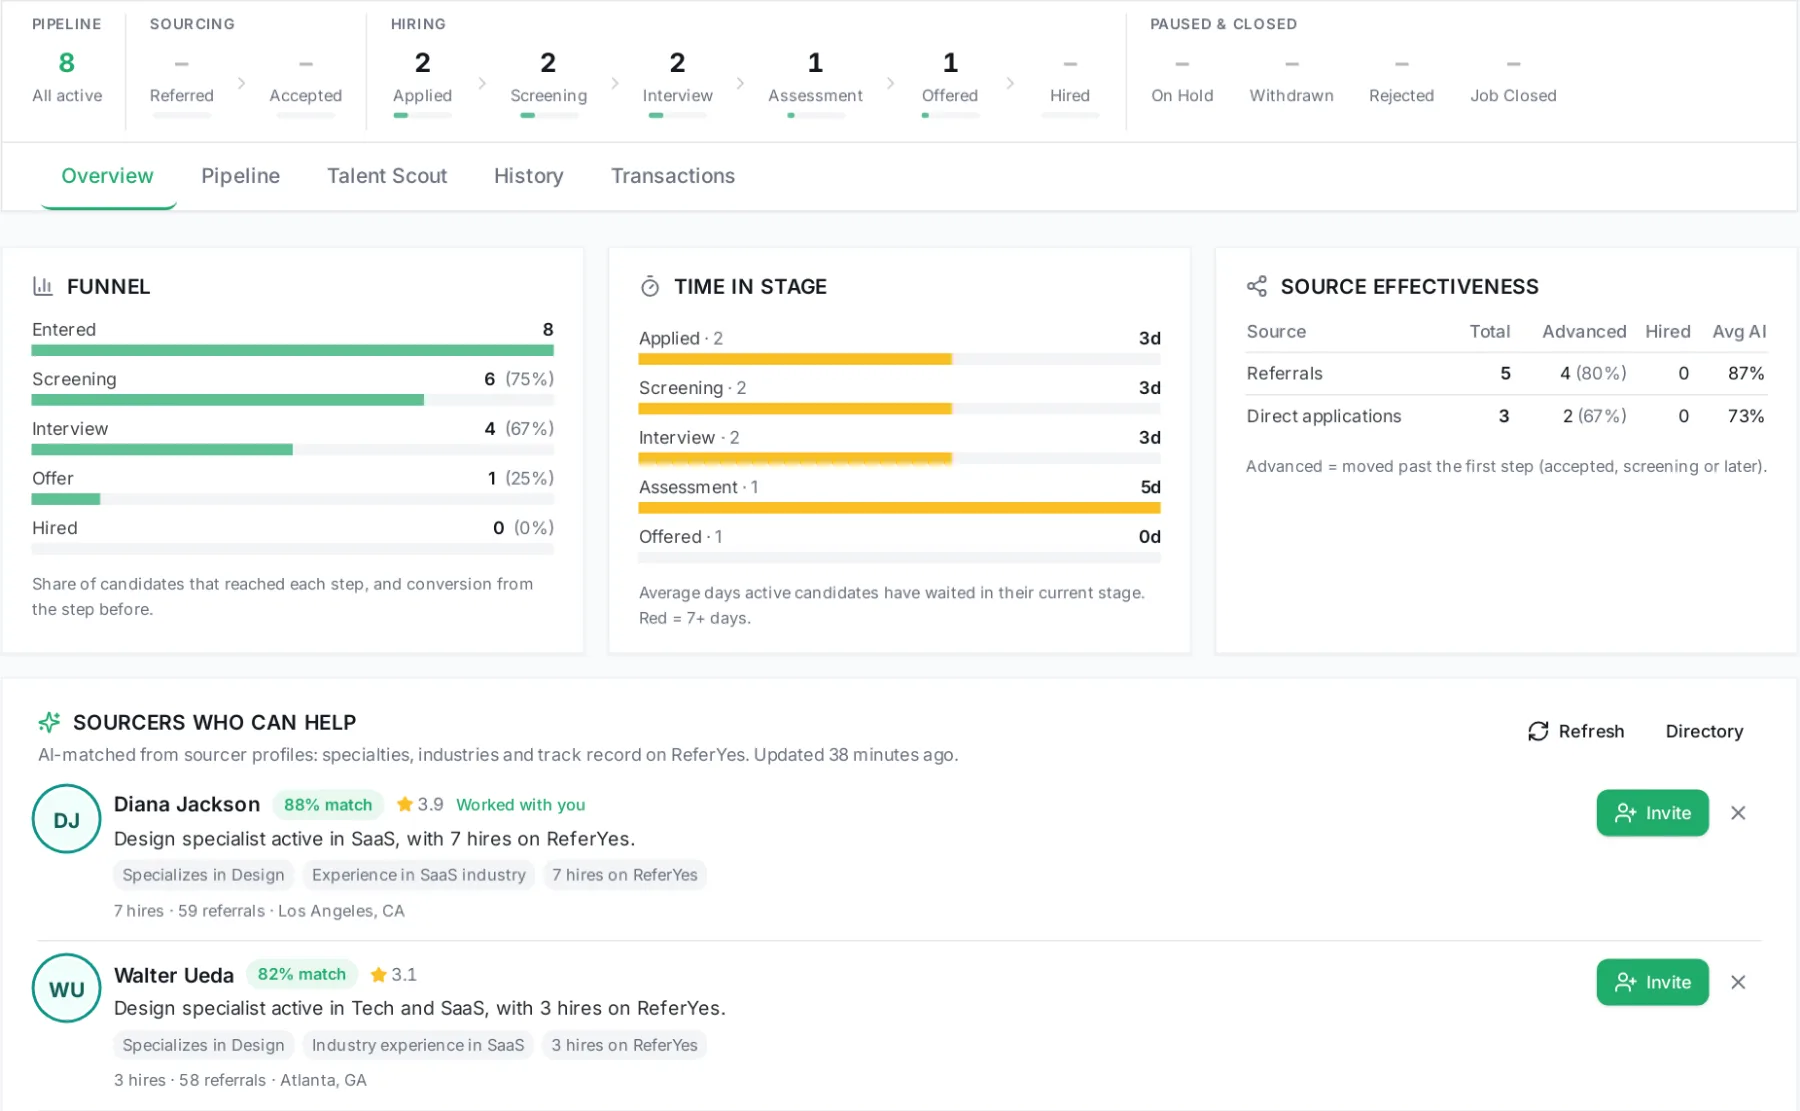1800x1111 pixels.
Task: Invite Walter Ueda
Action: point(1652,982)
